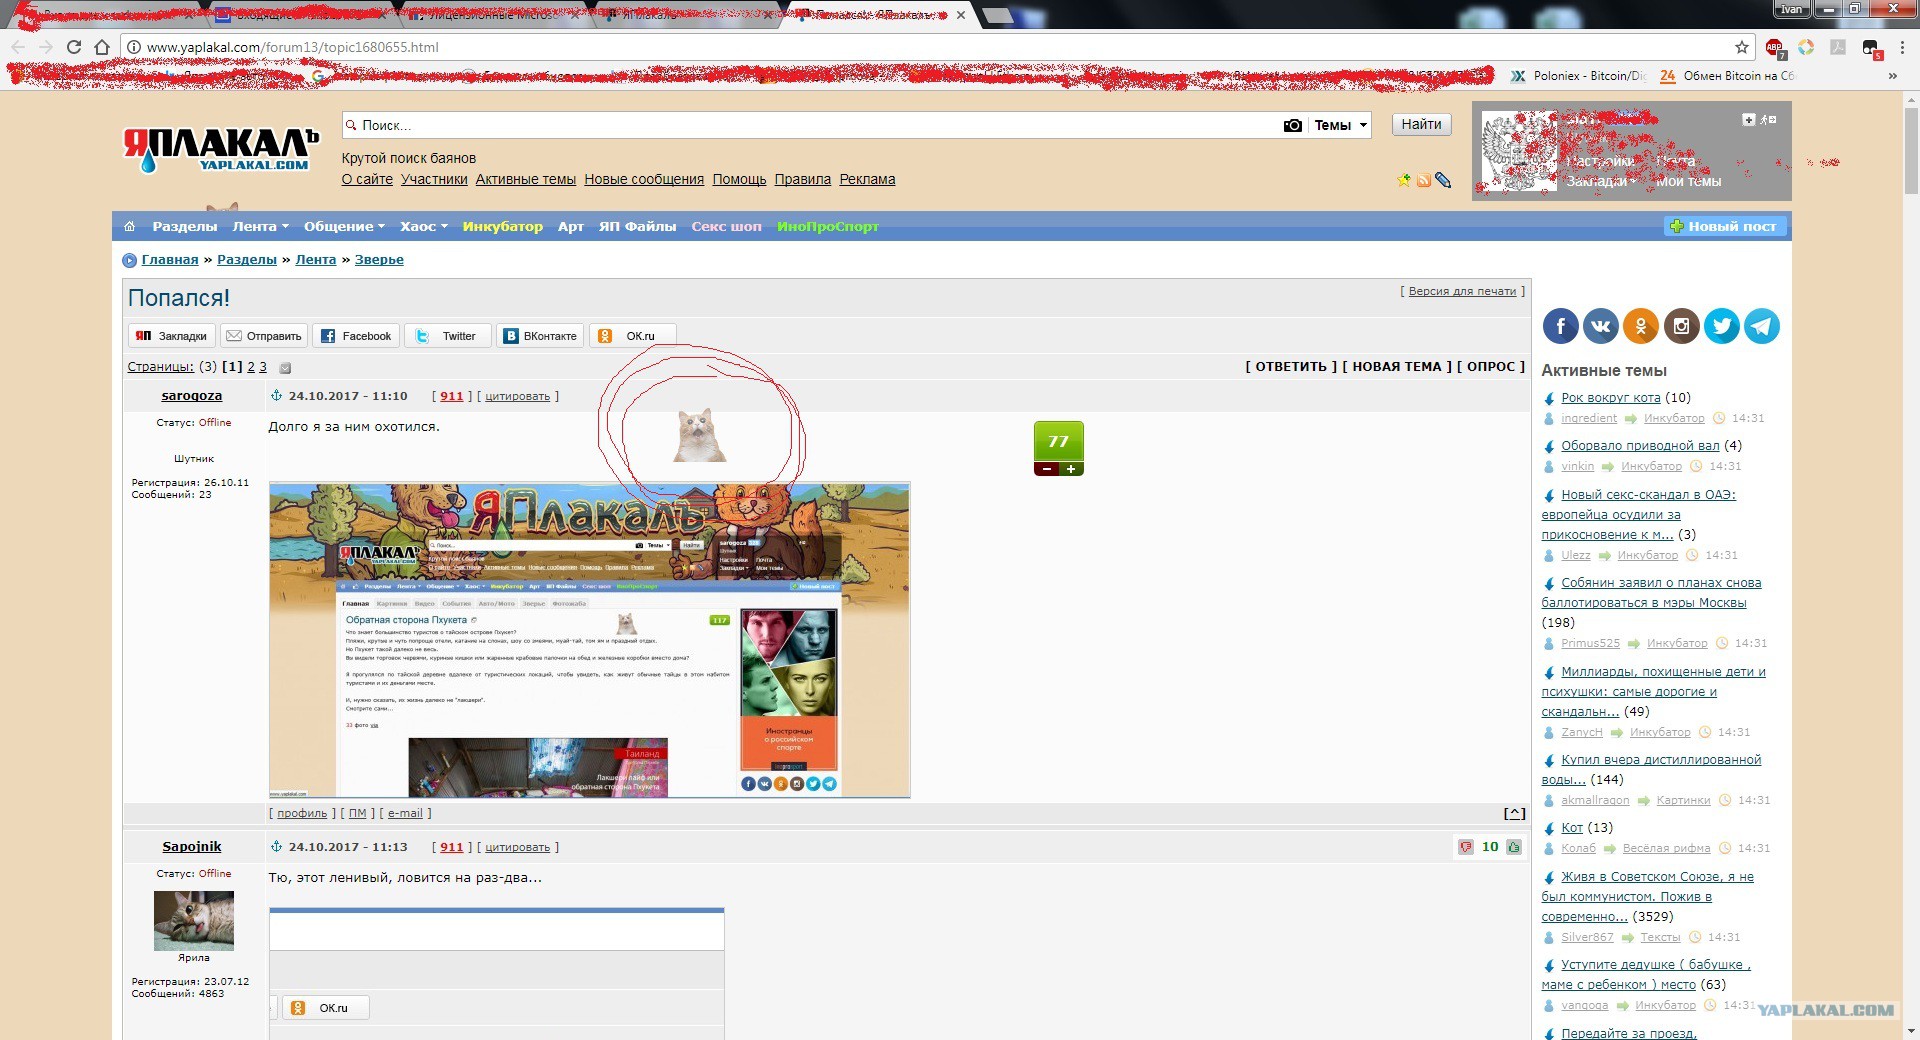1920x1040 pixels.
Task: Show more bookmarks via the bookmarks bar chevron
Action: coord(1892,76)
